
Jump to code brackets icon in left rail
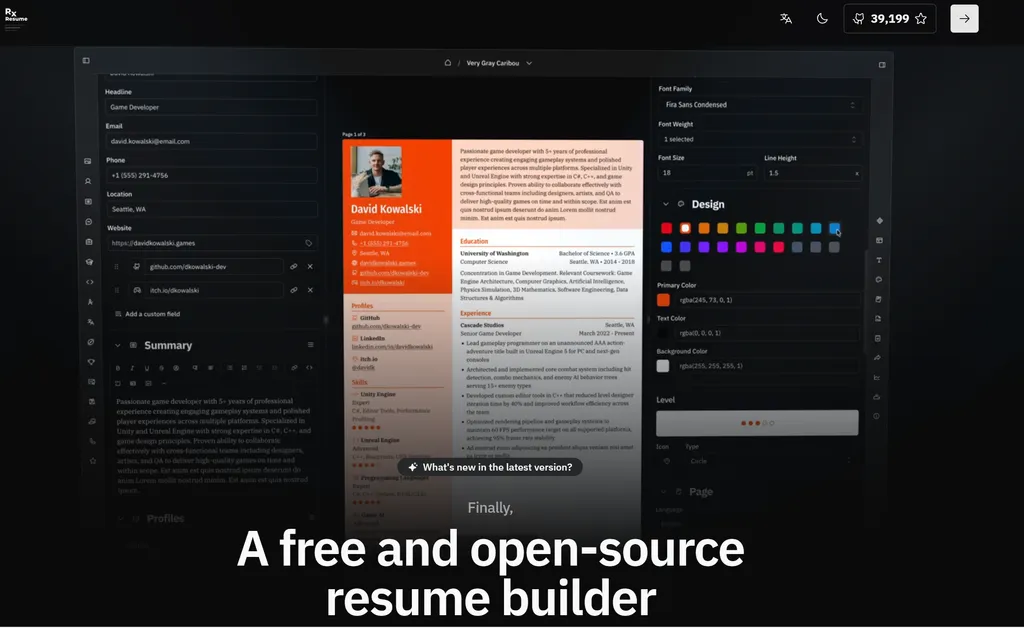(89, 282)
